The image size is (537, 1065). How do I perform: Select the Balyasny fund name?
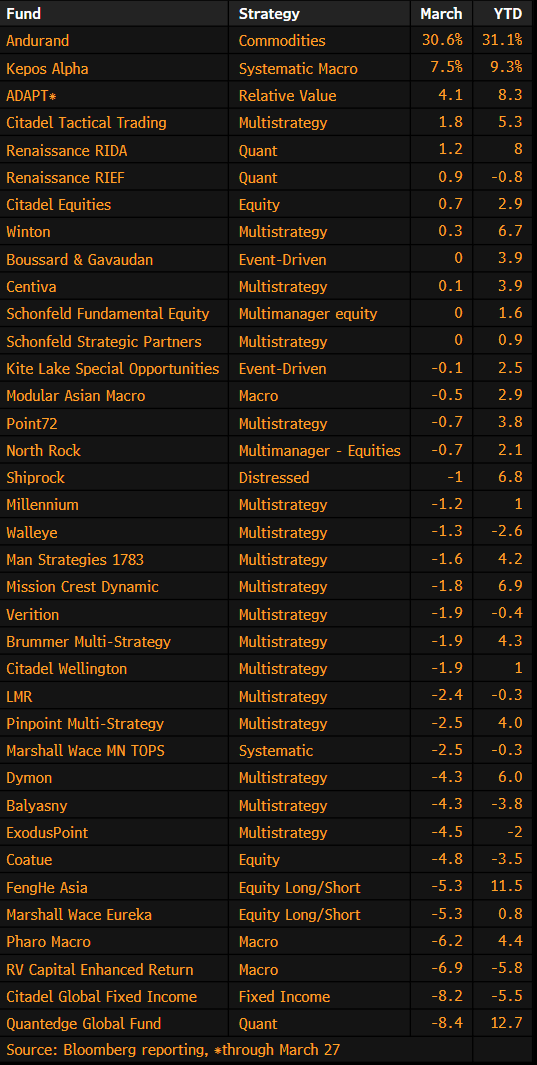tap(37, 806)
